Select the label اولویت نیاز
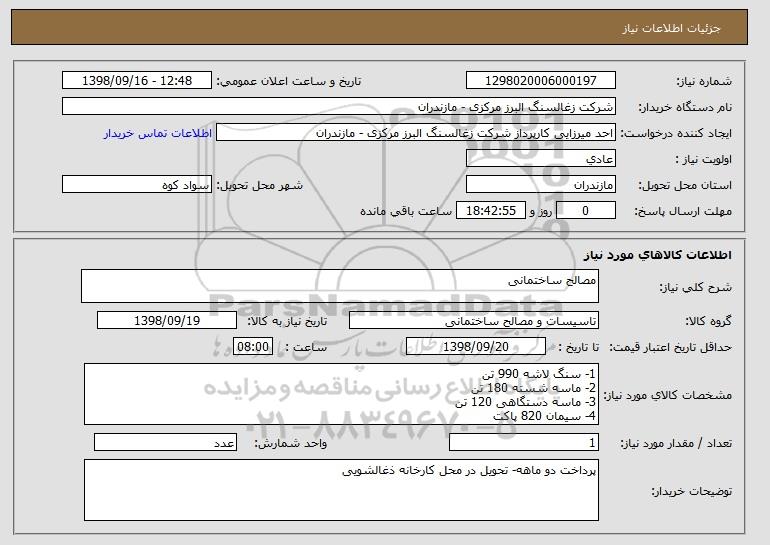This screenshot has width=770, height=545. pos(703,159)
